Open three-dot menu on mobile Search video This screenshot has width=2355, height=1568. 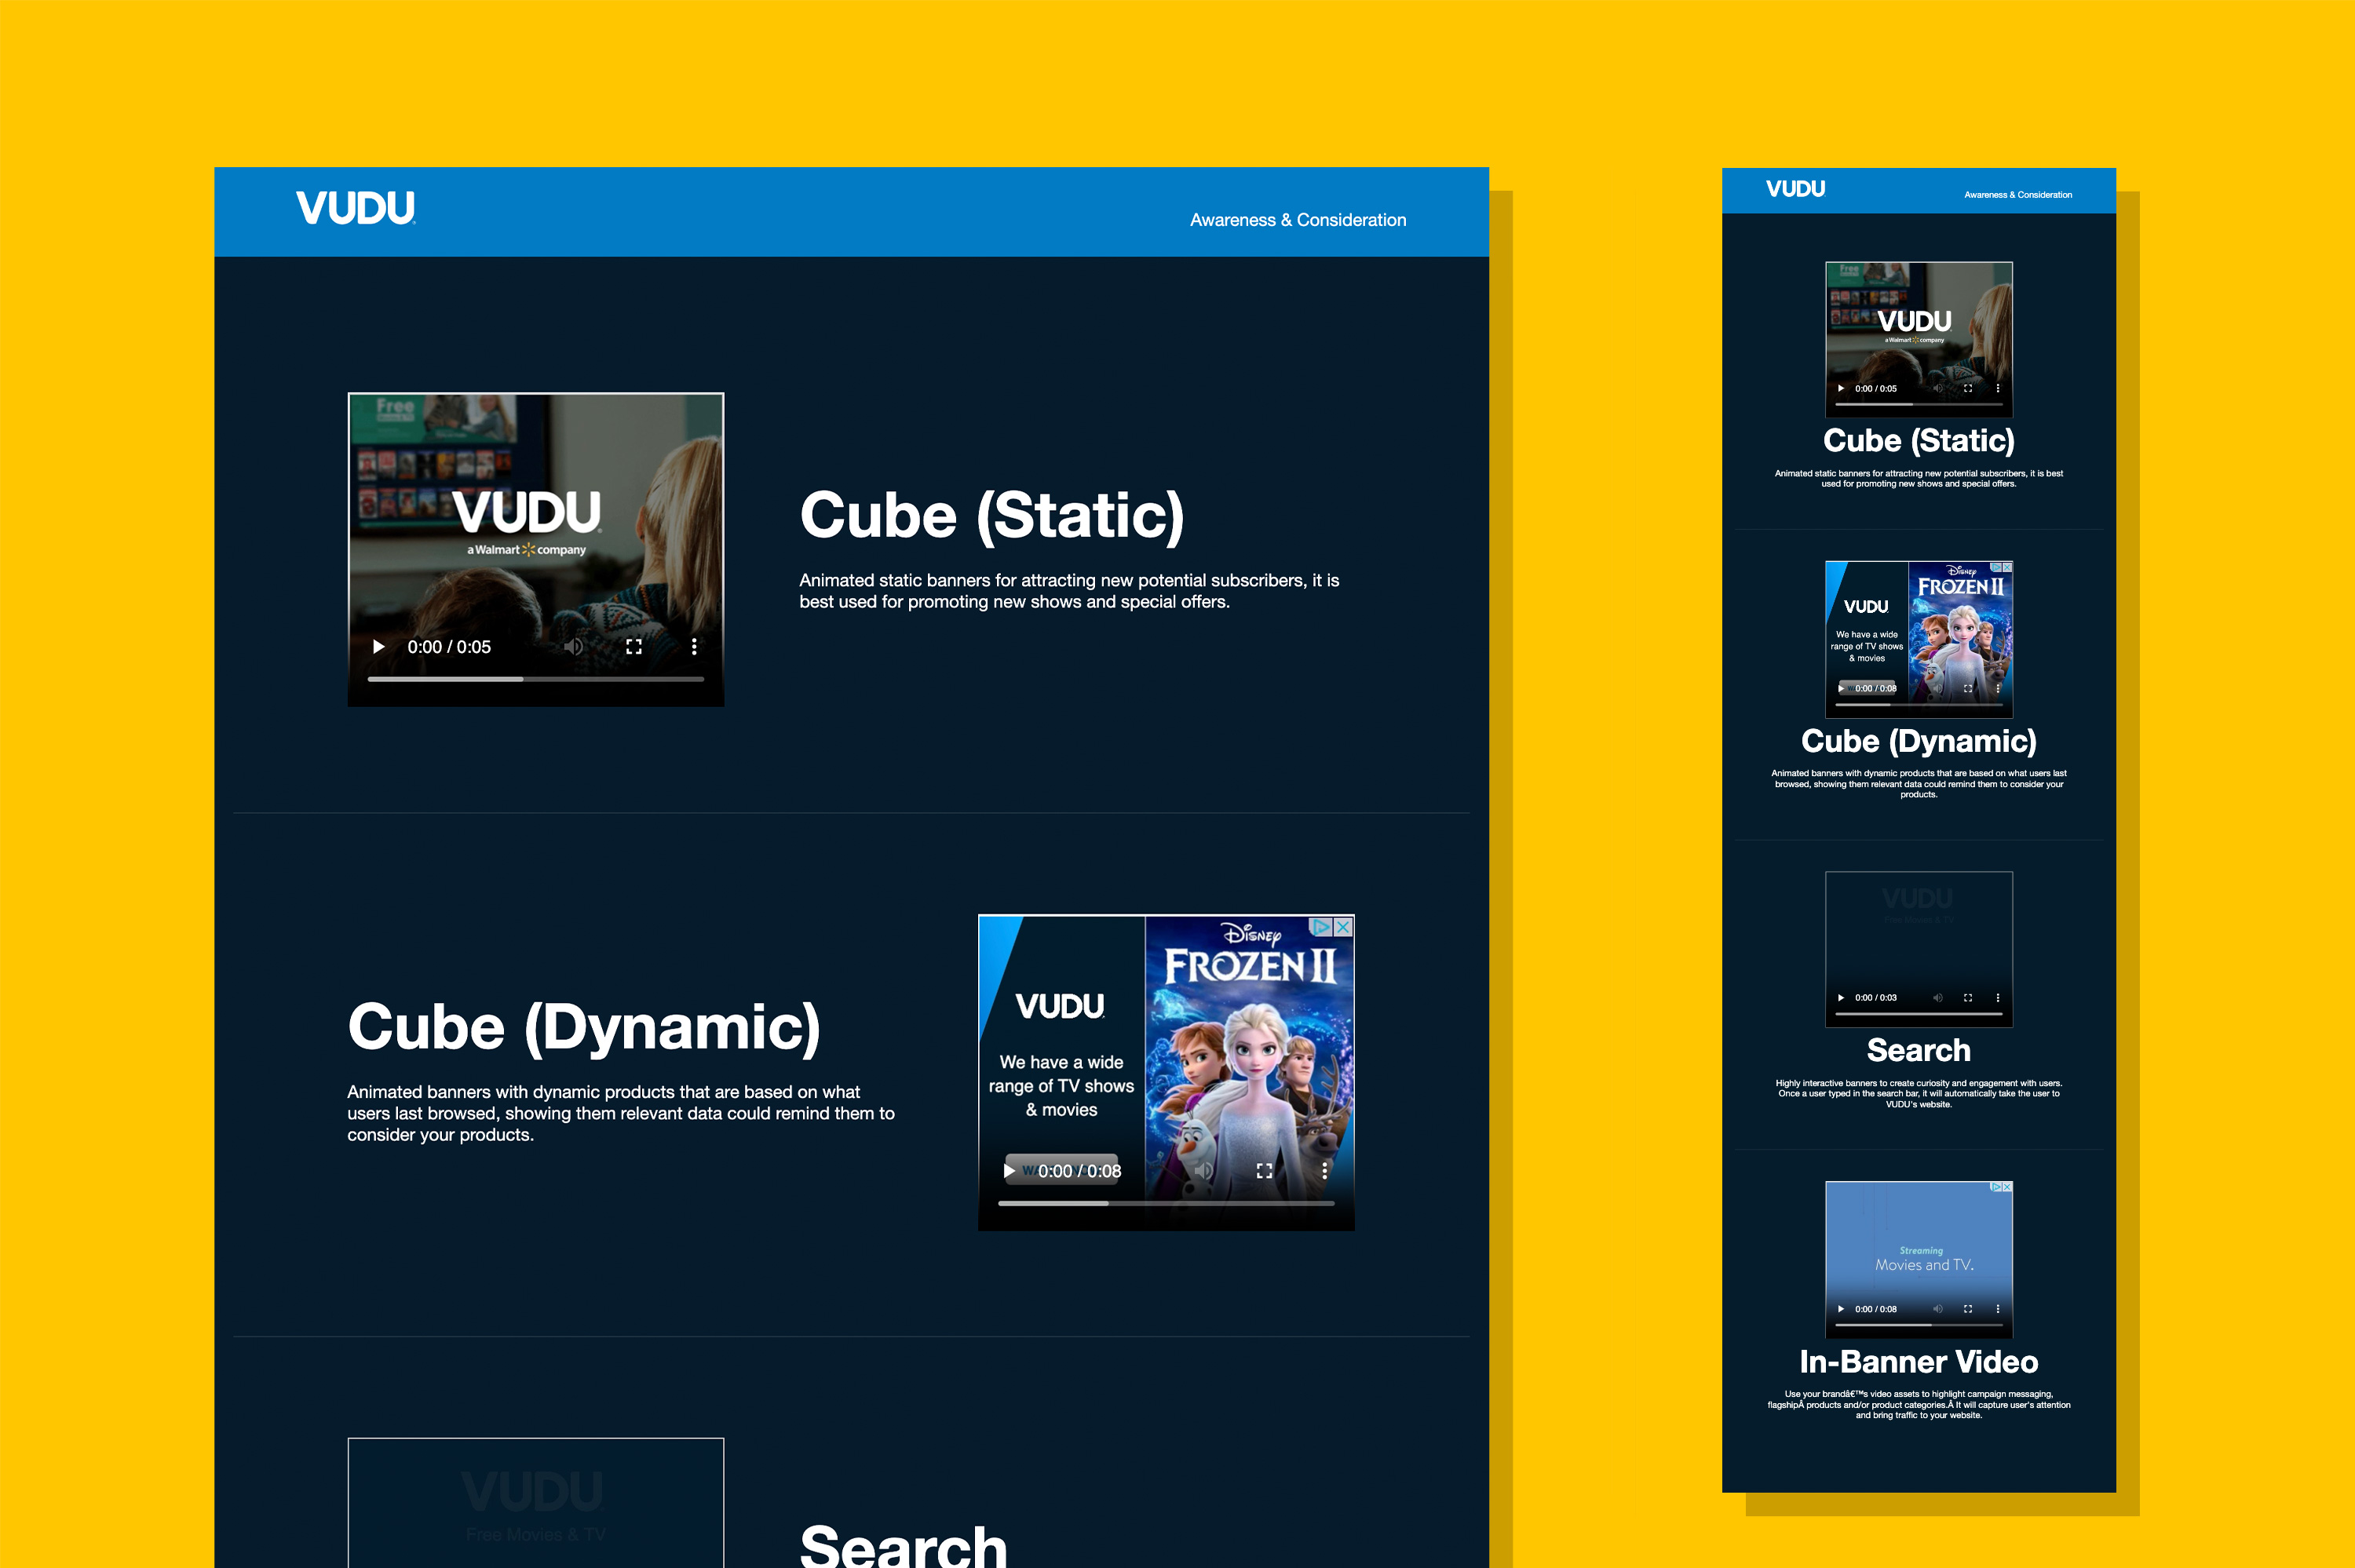point(1998,998)
